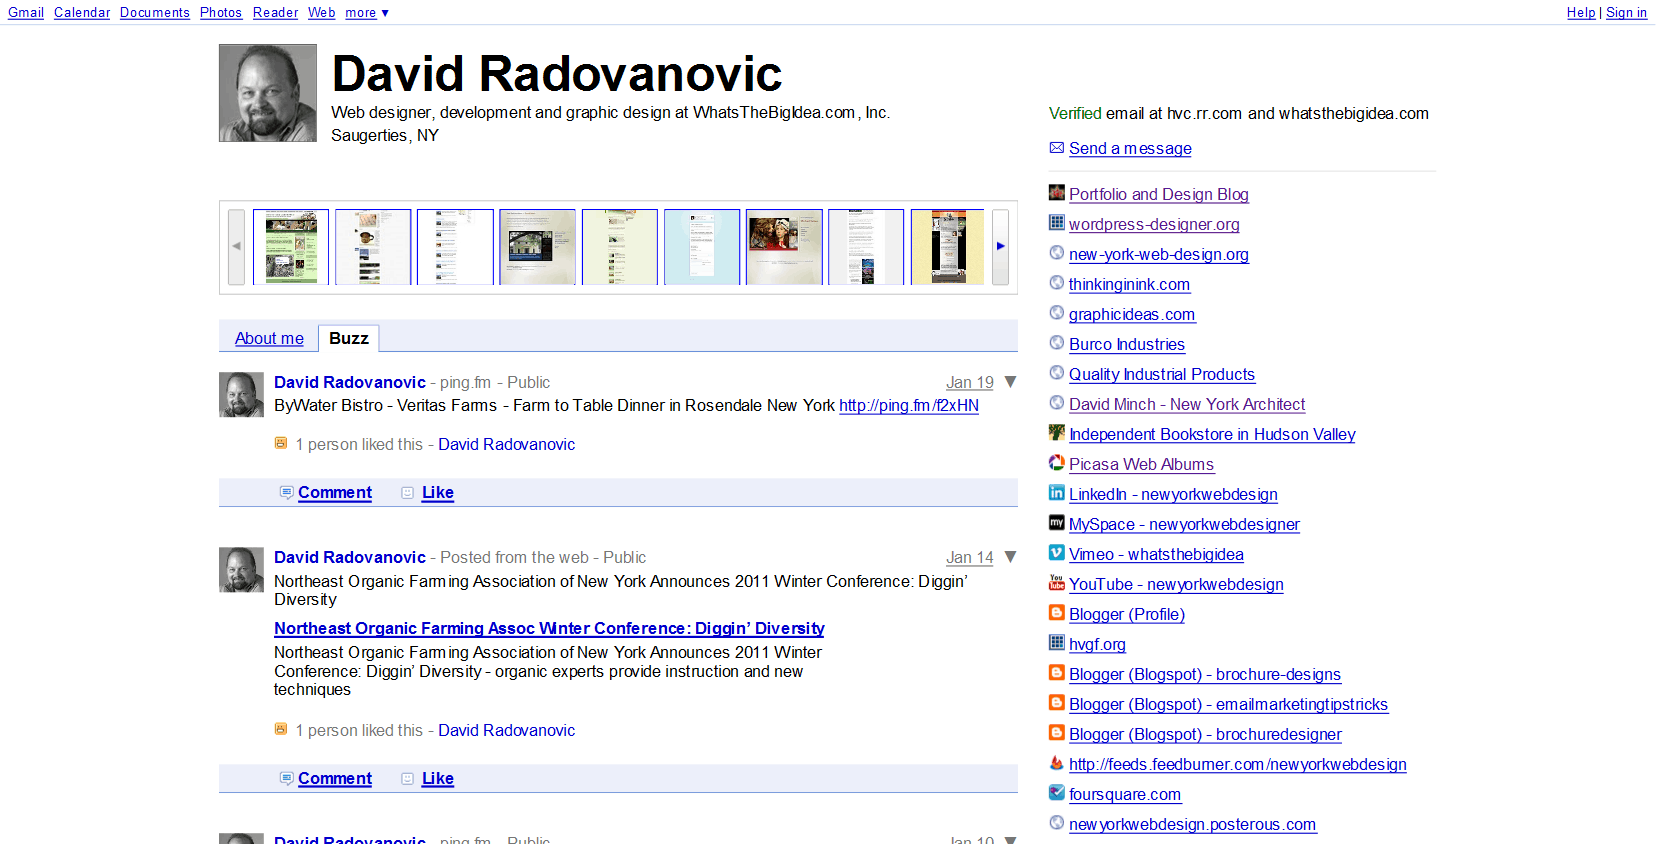The width and height of the screenshot is (1656, 844).
Task: Open David Radovanovic's large profile photo
Action: click(268, 93)
